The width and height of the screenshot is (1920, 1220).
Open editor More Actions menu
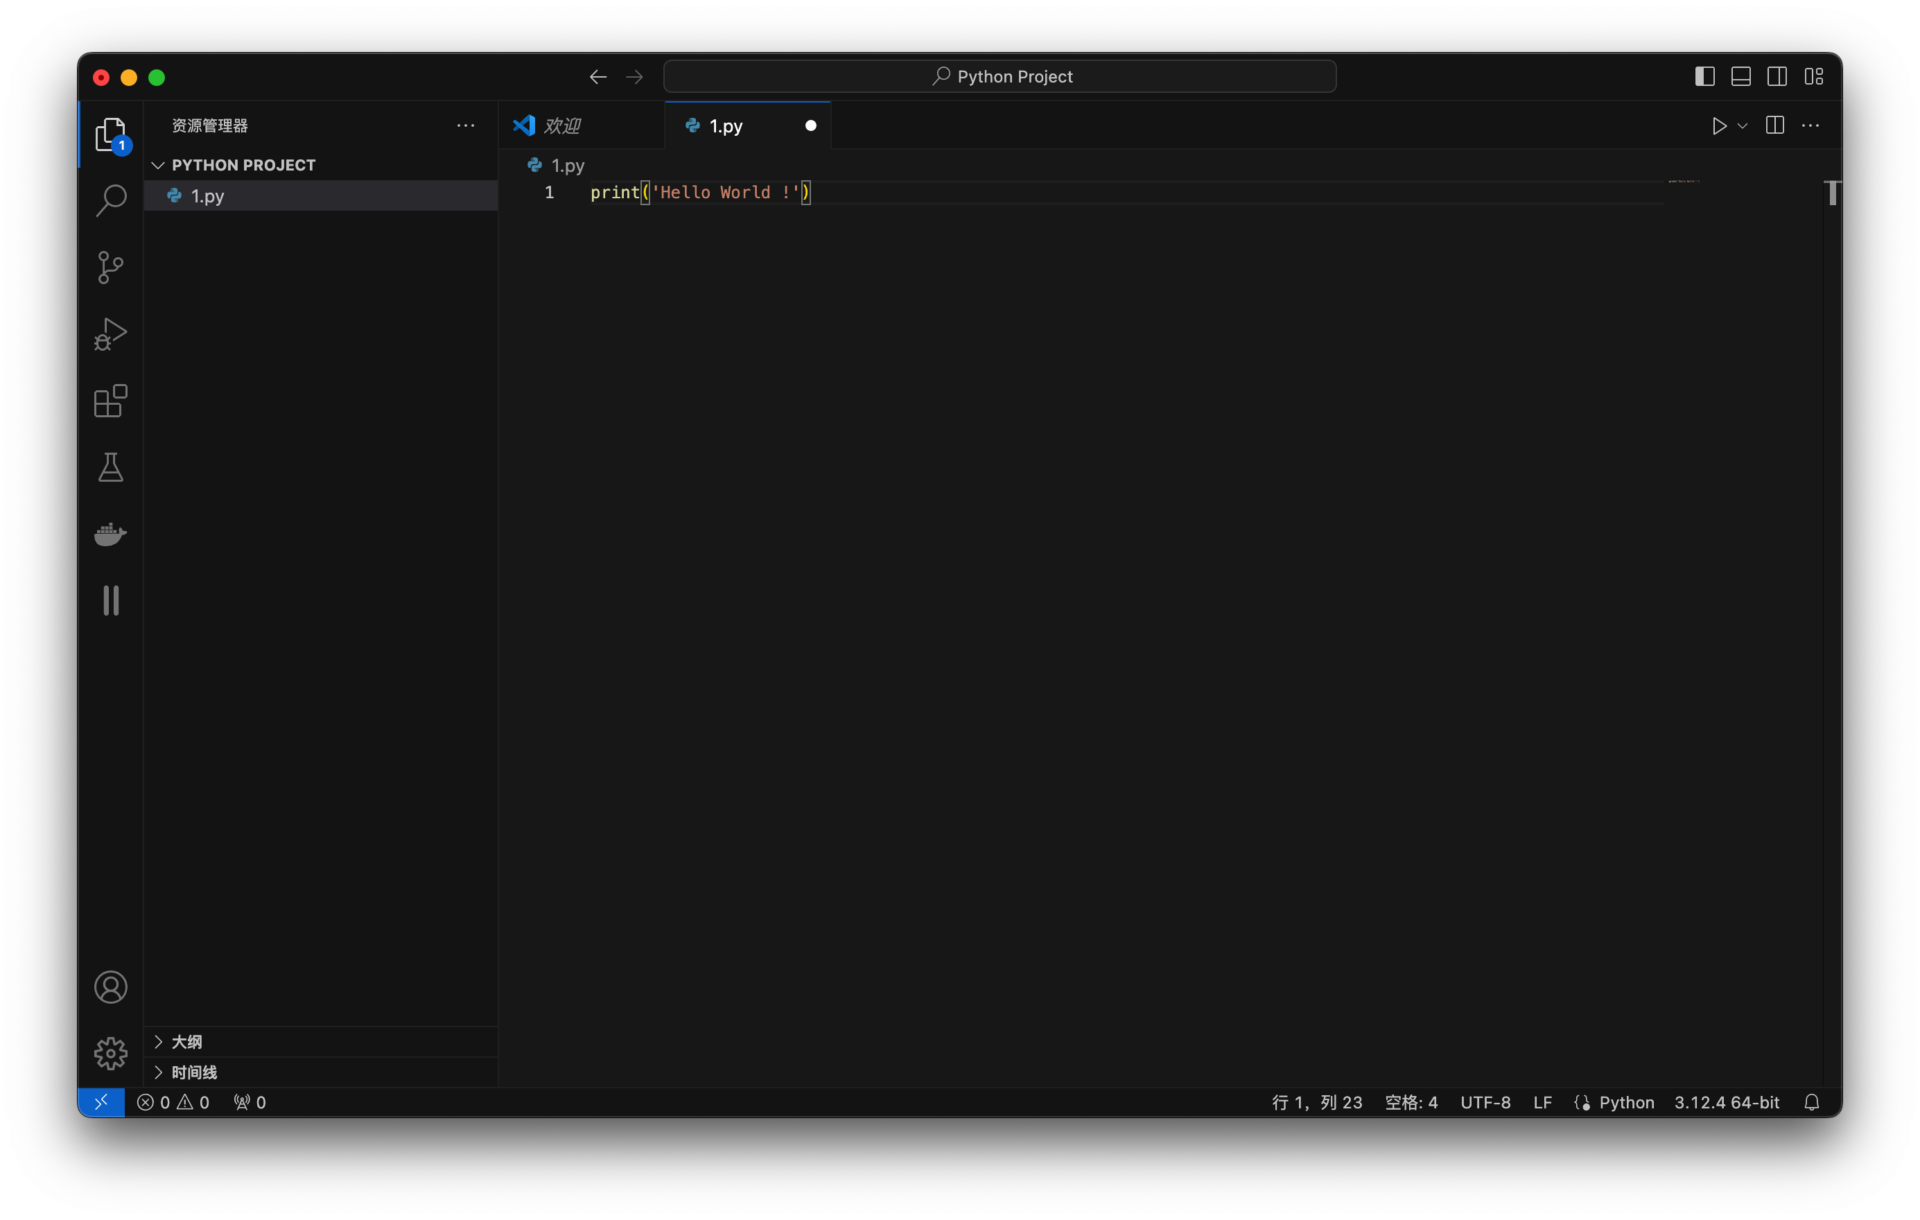(1811, 125)
